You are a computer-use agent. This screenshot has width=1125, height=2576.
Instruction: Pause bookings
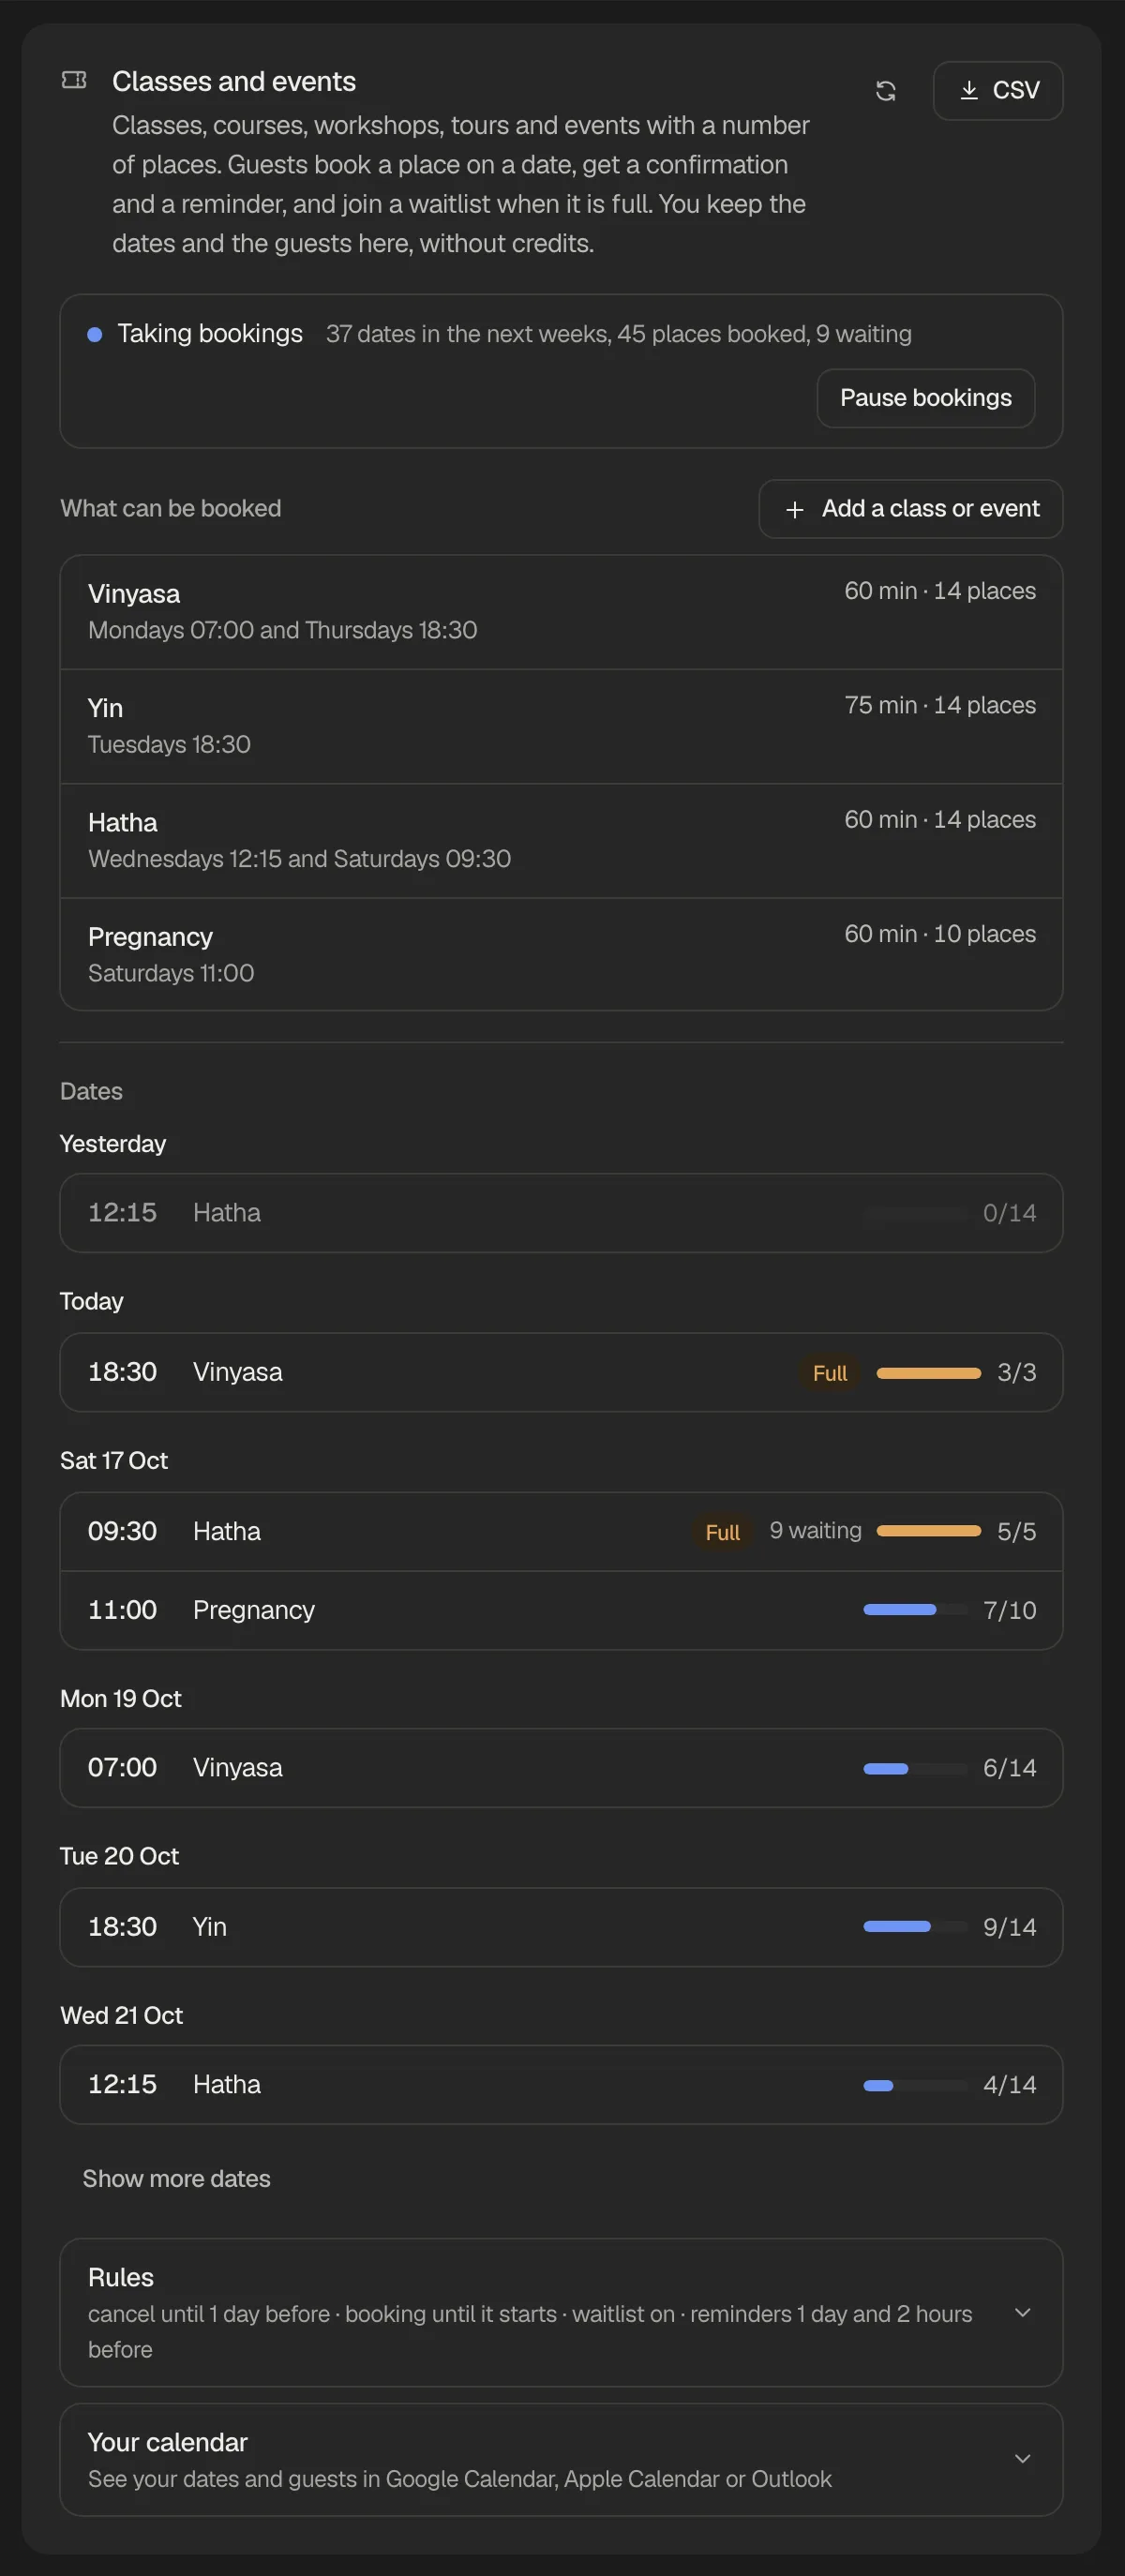(925, 398)
